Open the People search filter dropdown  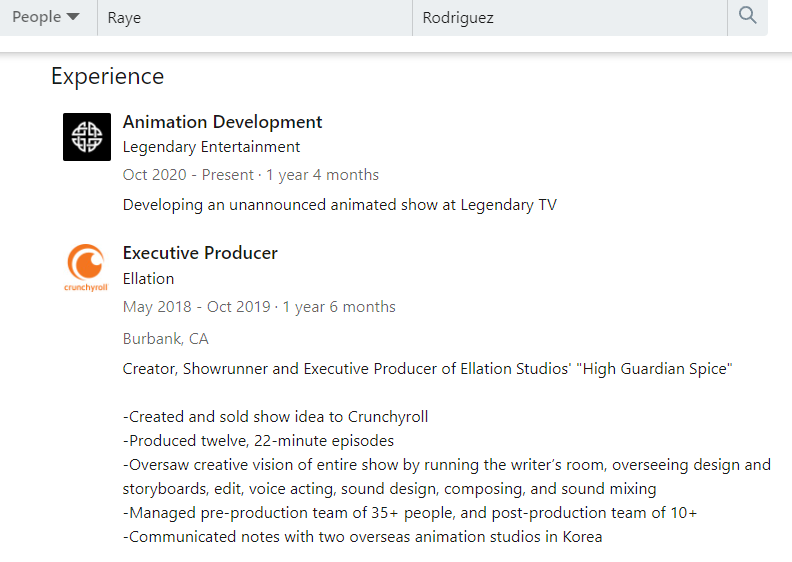(x=46, y=17)
